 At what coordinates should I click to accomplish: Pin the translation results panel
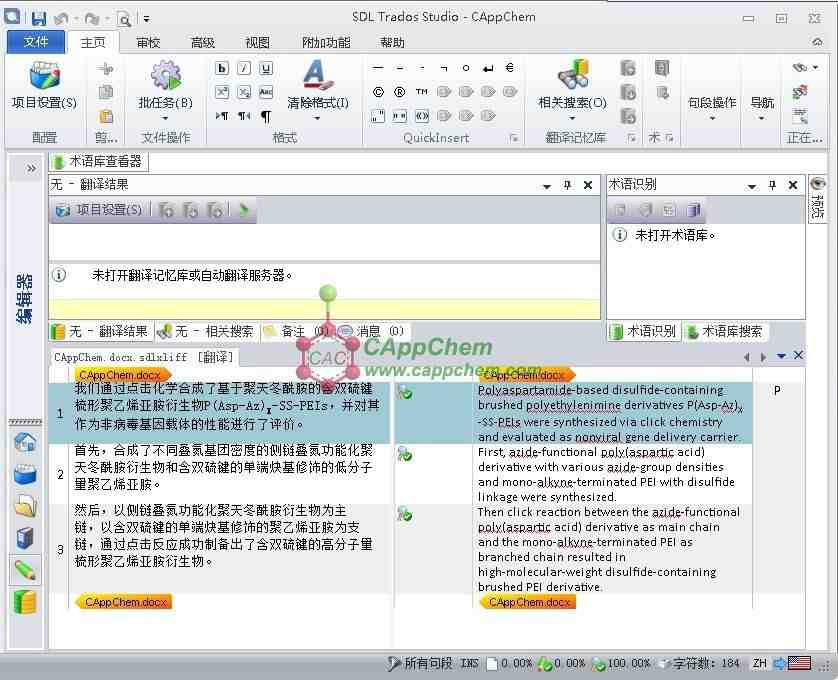pyautogui.click(x=568, y=185)
